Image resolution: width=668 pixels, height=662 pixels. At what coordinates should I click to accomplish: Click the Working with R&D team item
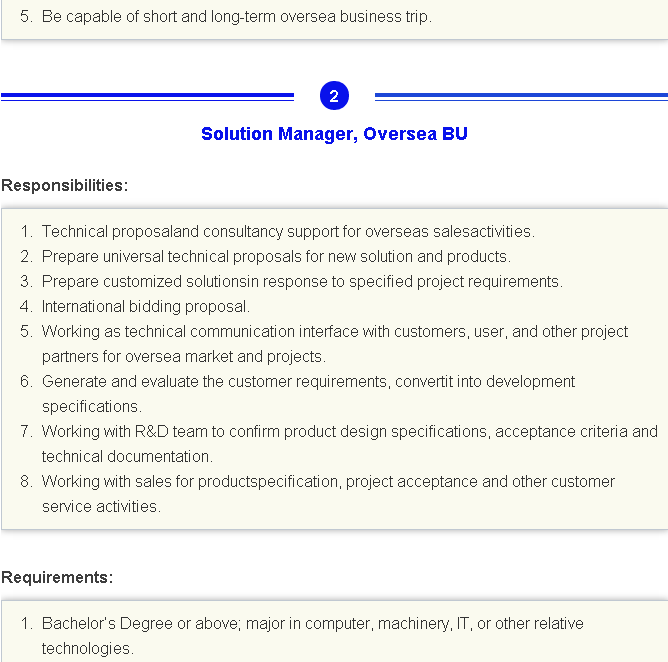tap(350, 432)
